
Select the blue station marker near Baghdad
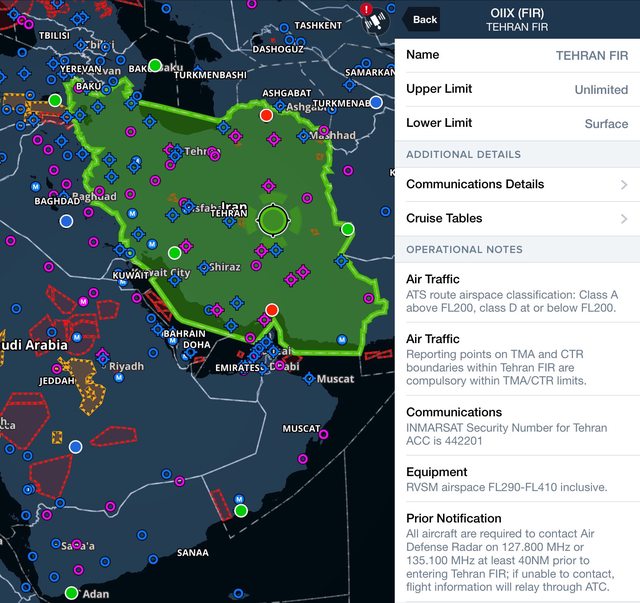[x=67, y=220]
